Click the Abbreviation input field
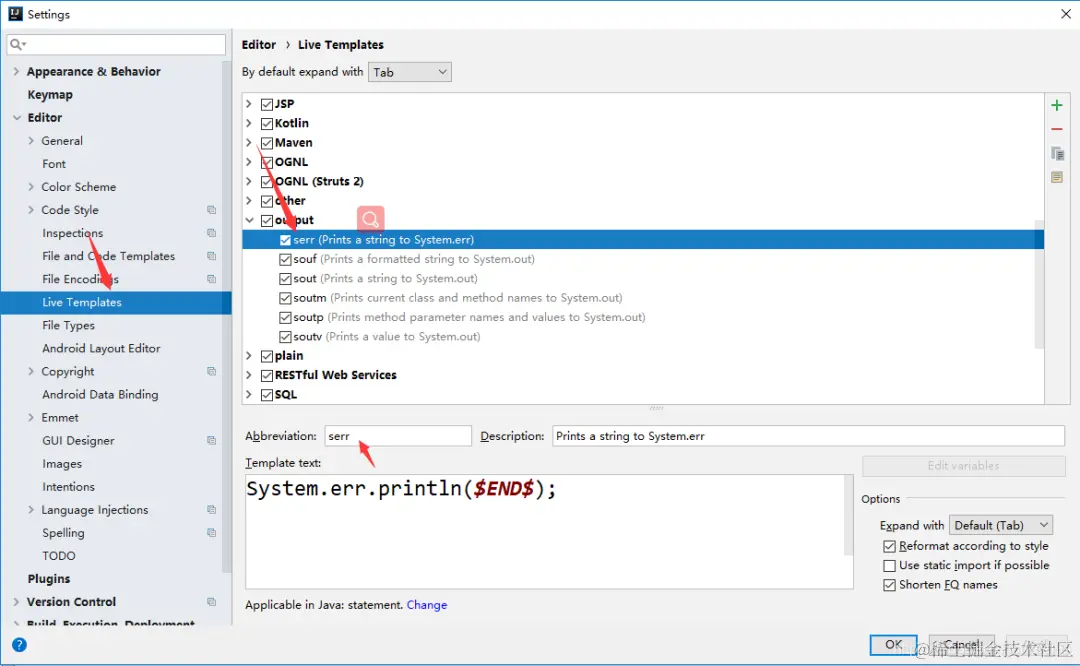This screenshot has height=666, width=1080. 398,436
